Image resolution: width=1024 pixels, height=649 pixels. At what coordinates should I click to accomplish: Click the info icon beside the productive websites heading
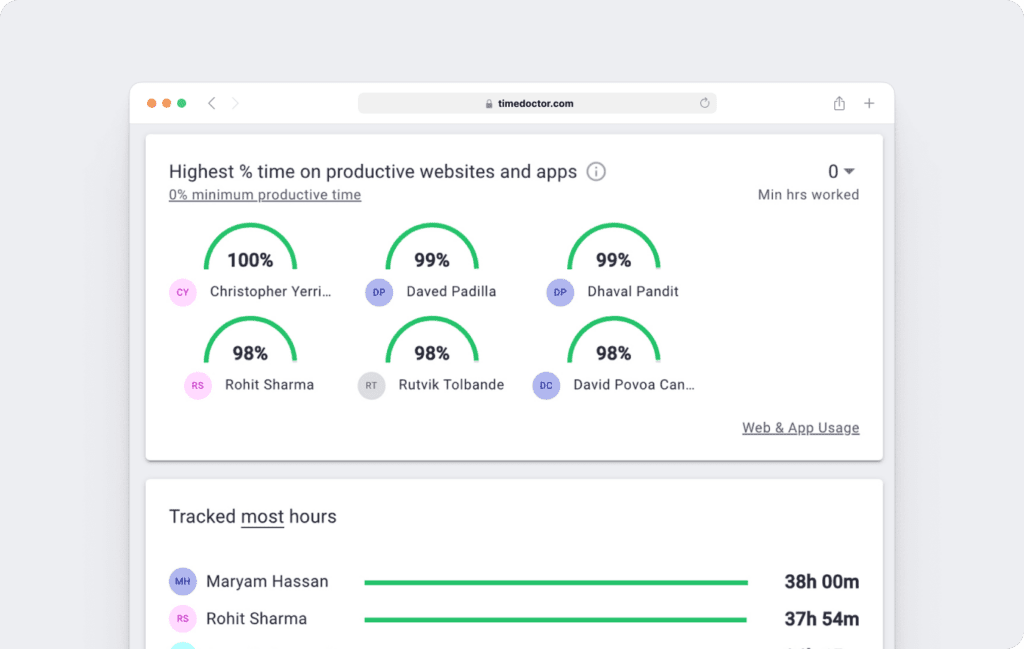(596, 171)
